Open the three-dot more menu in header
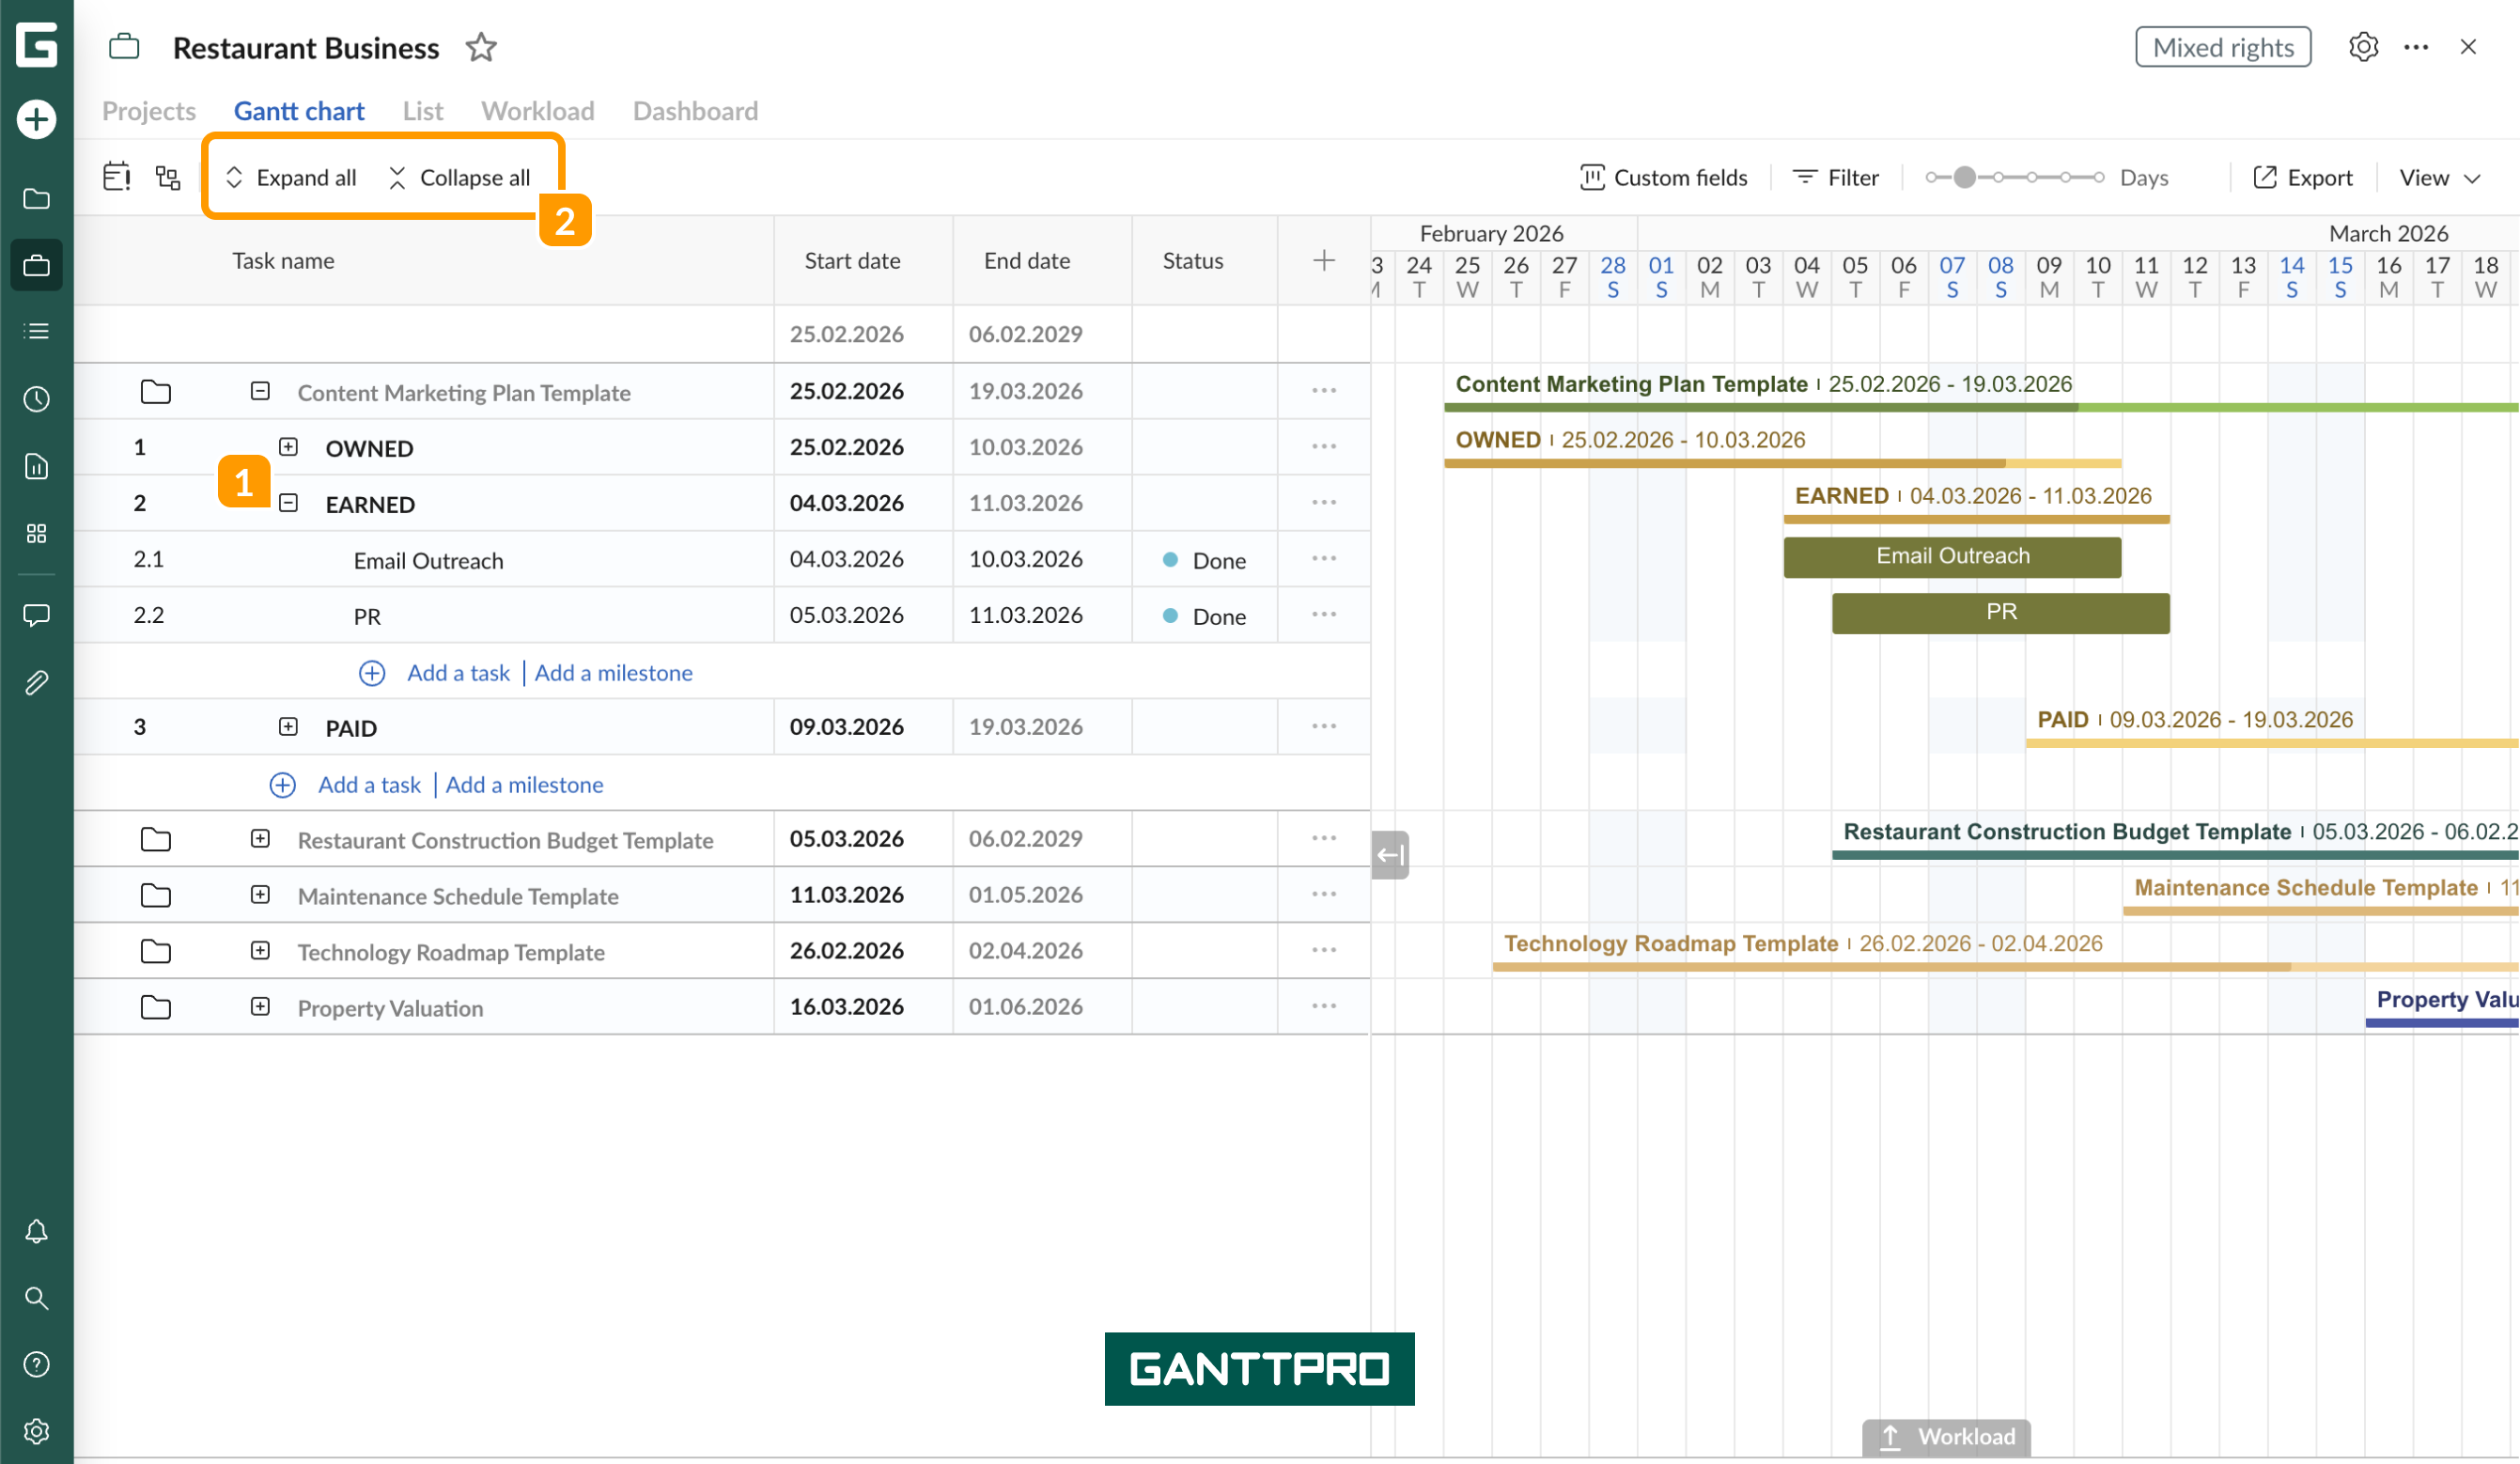2520x1464 pixels. coord(2416,47)
